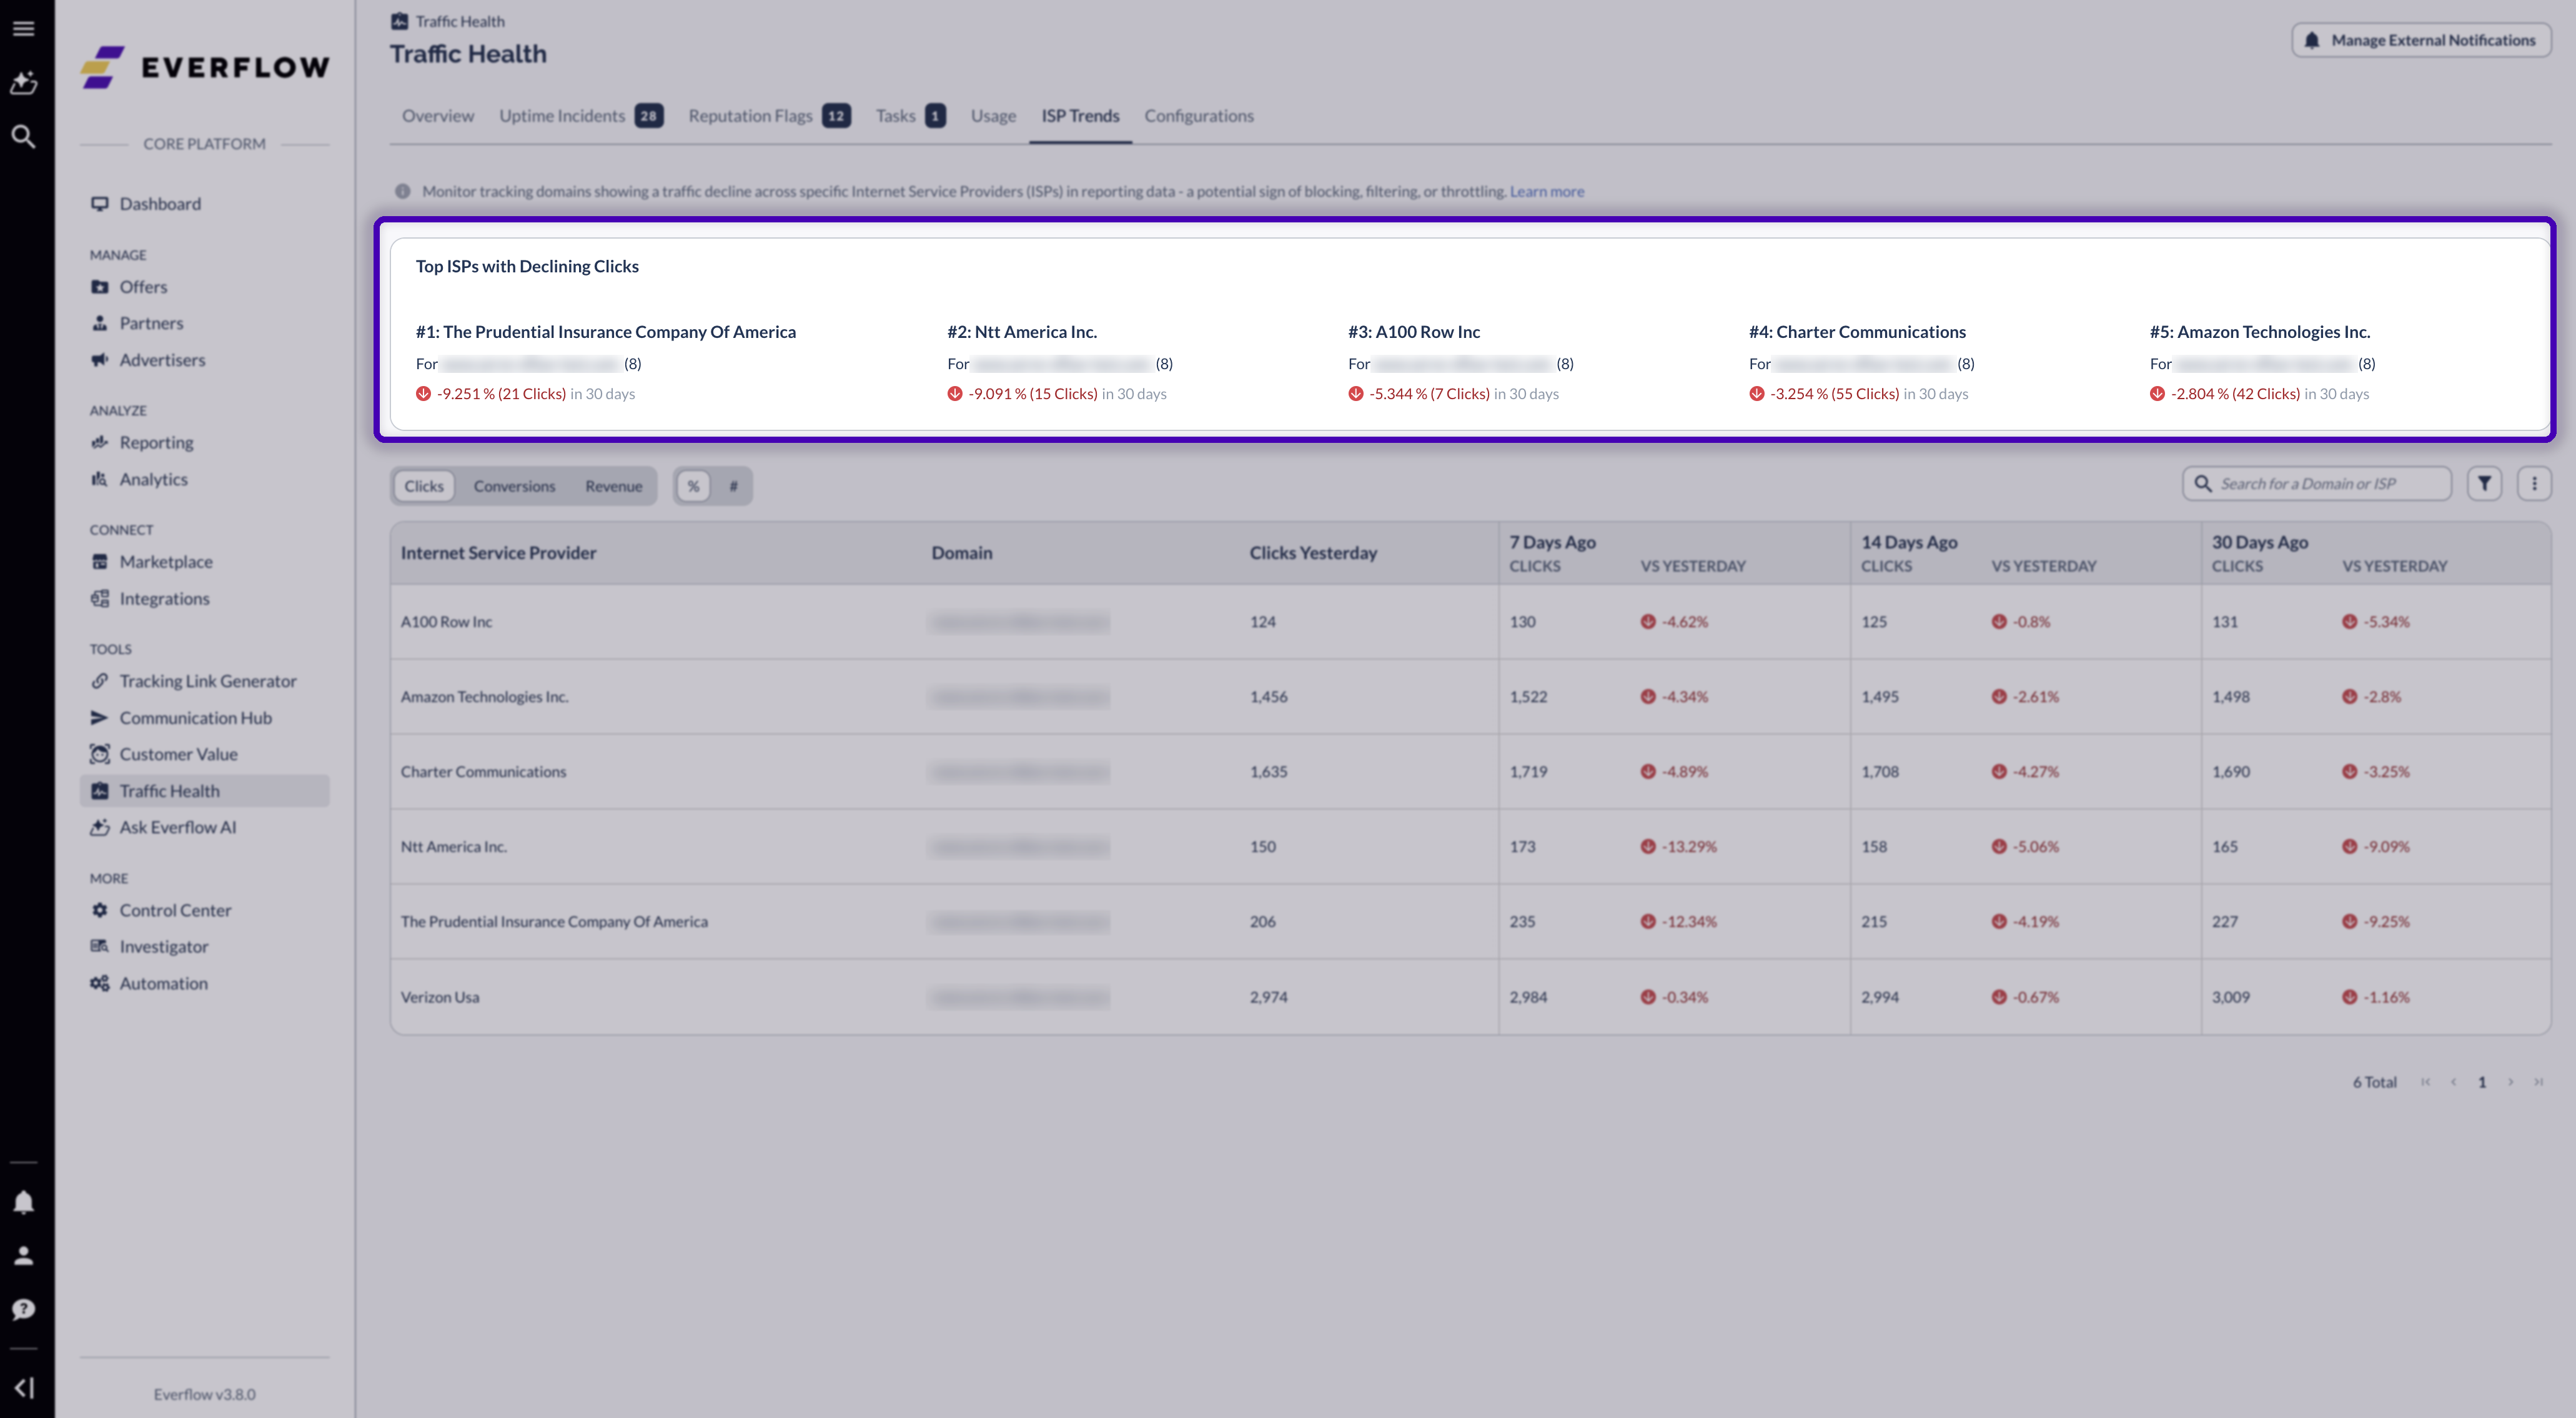Switch to number display mode
Viewport: 2576px width, 1418px height.
(733, 486)
